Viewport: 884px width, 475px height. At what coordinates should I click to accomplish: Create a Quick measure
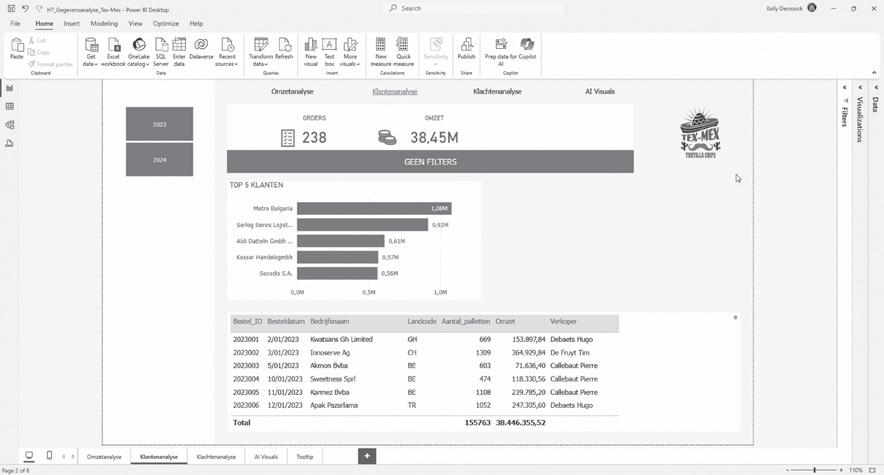404,52
